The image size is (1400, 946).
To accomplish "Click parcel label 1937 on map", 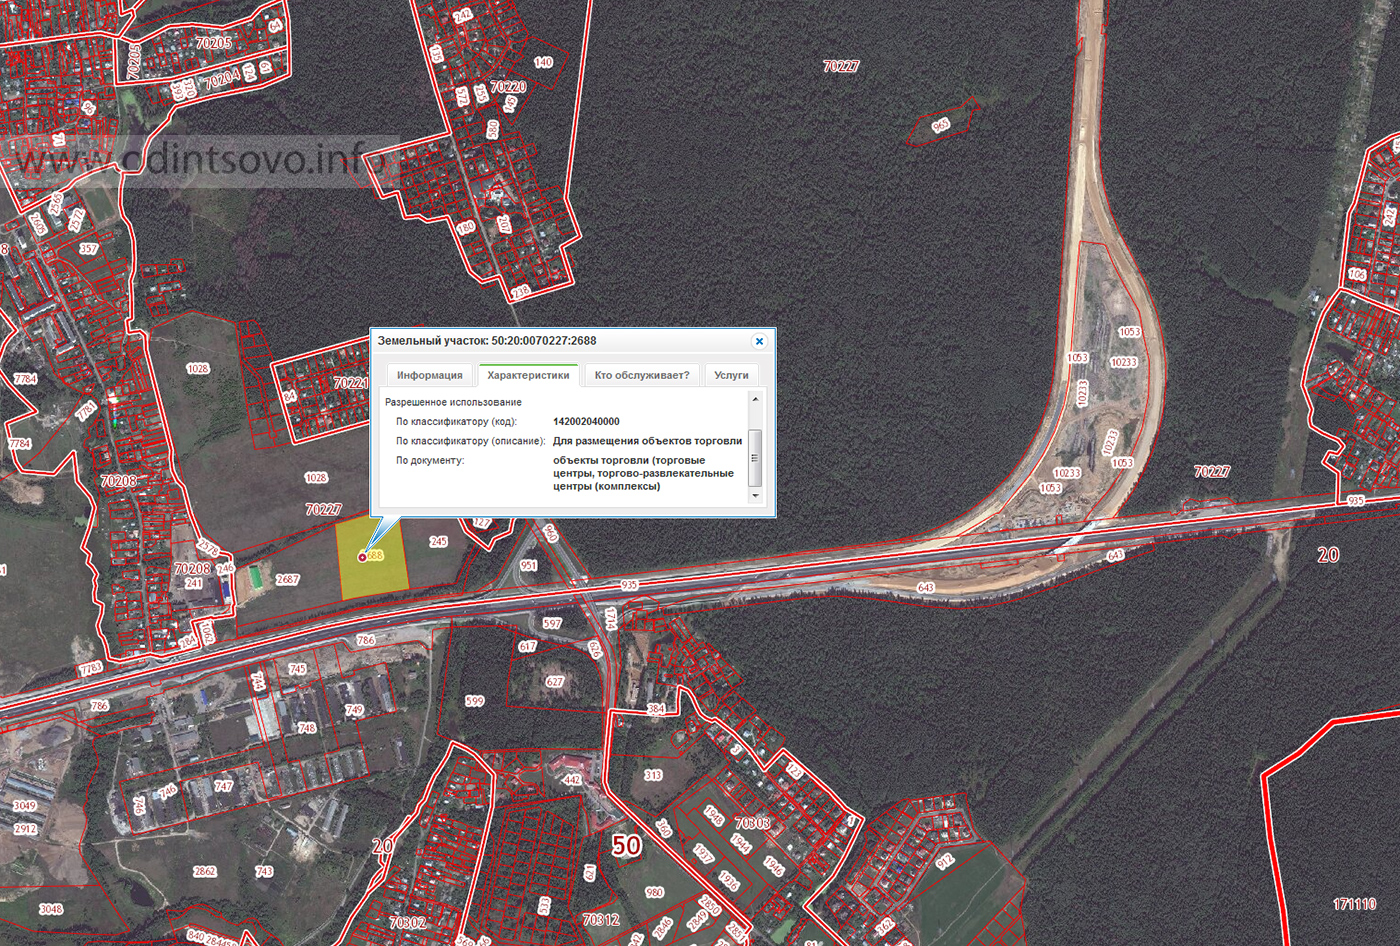I will (703, 853).
